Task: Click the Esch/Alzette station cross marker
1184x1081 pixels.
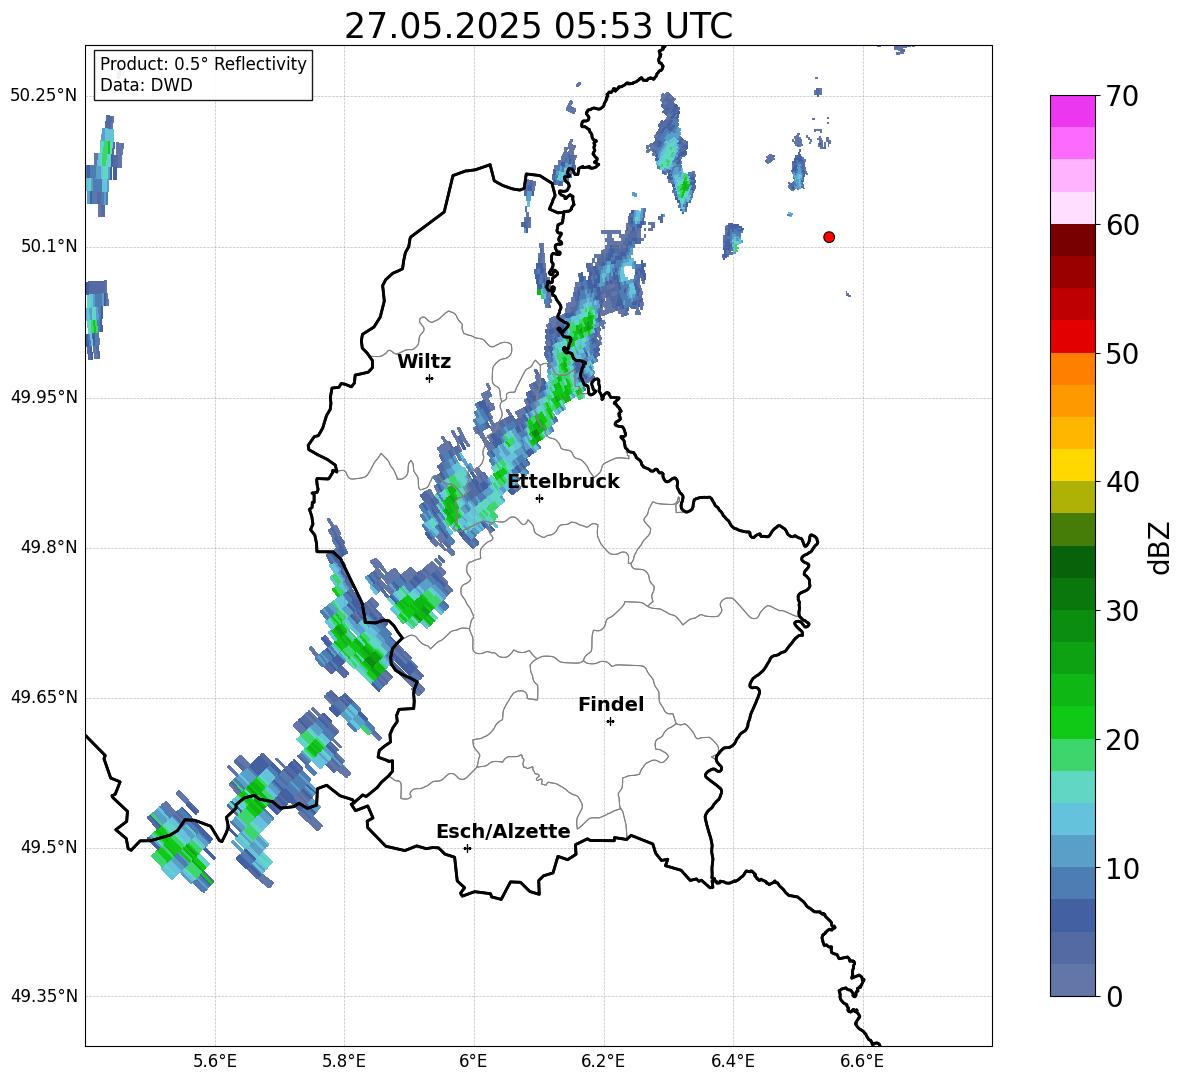Action: click(x=467, y=848)
